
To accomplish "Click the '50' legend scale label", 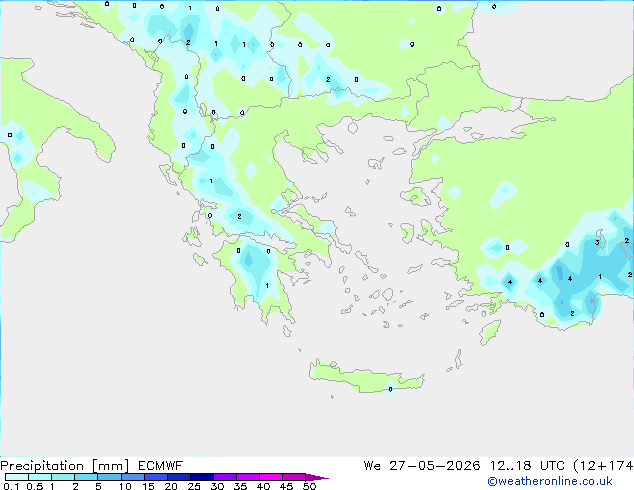I will 310,486.
